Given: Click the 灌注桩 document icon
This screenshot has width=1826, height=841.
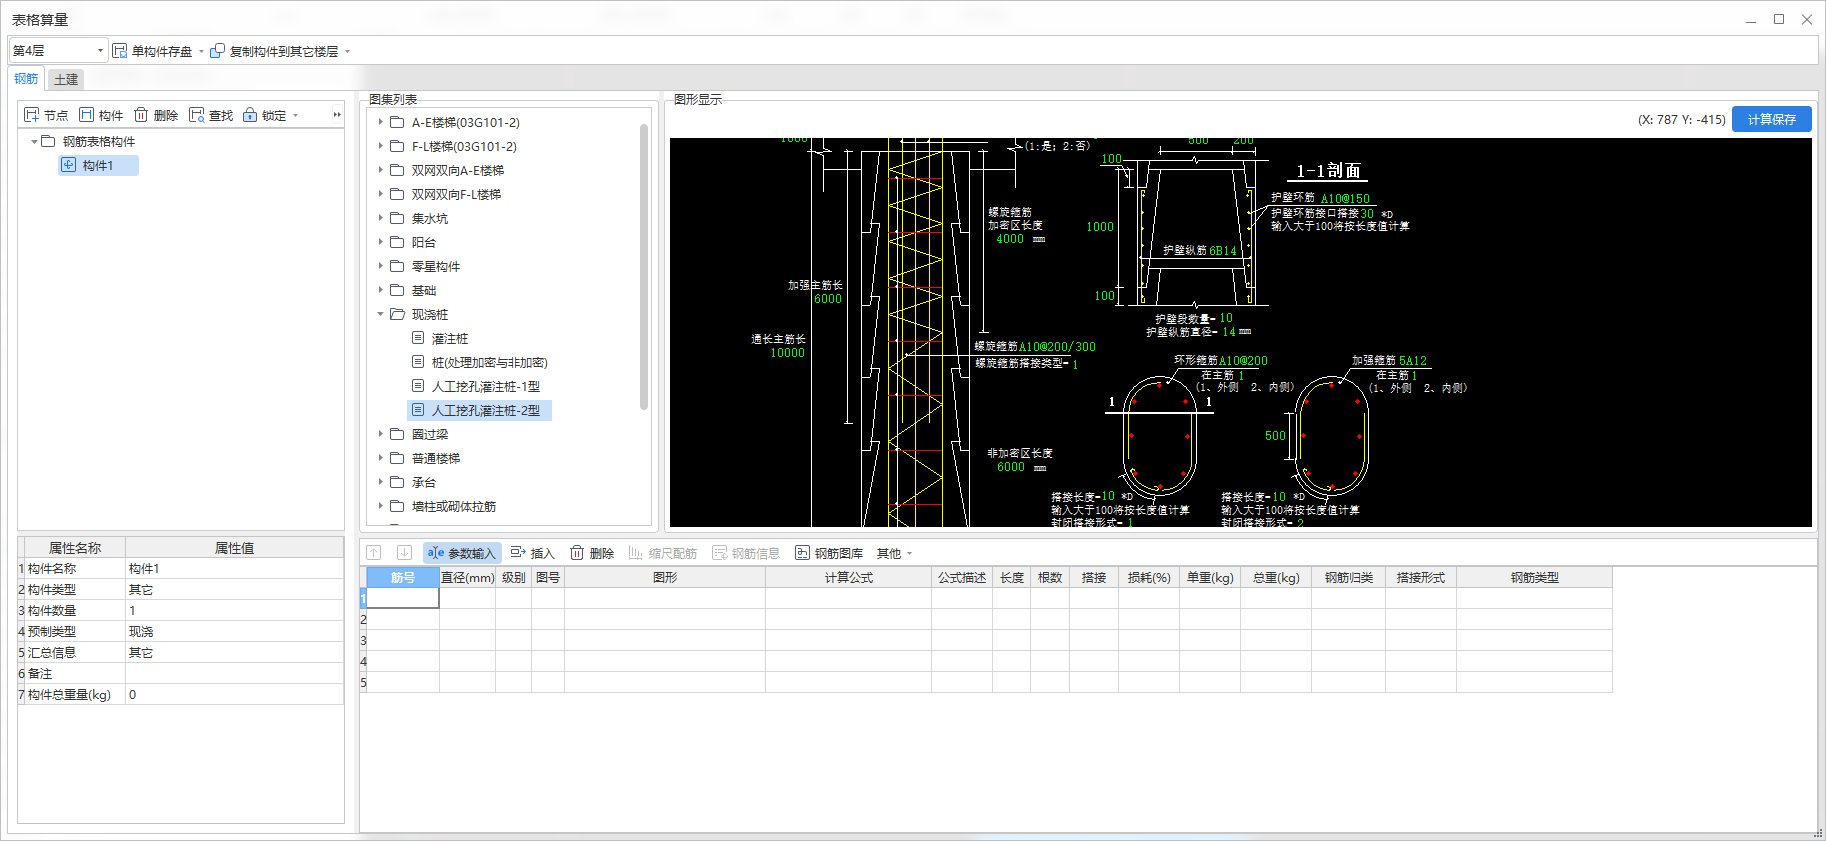Looking at the screenshot, I should pos(418,338).
